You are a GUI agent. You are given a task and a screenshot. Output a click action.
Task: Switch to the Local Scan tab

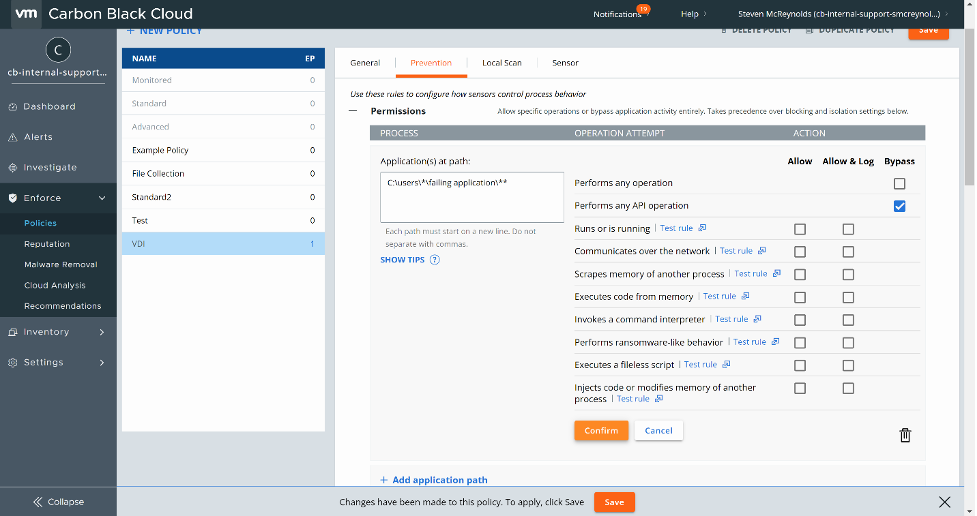(502, 63)
